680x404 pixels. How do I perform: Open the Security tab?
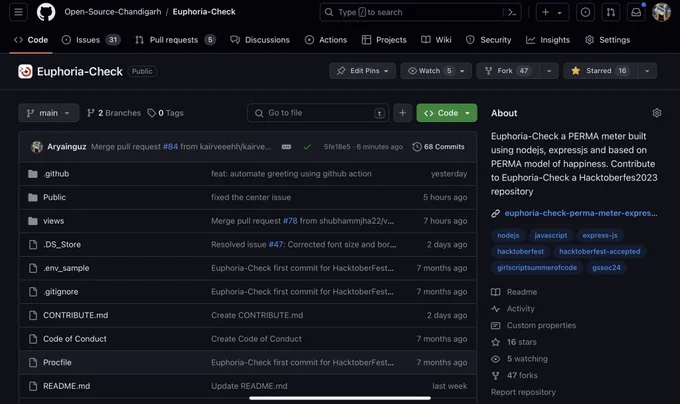(488, 40)
